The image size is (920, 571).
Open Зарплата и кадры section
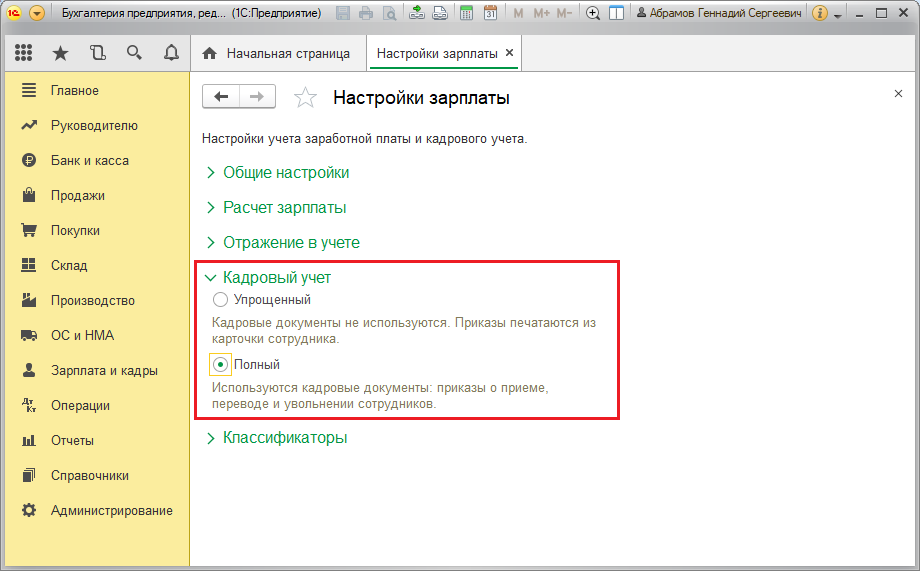97,370
